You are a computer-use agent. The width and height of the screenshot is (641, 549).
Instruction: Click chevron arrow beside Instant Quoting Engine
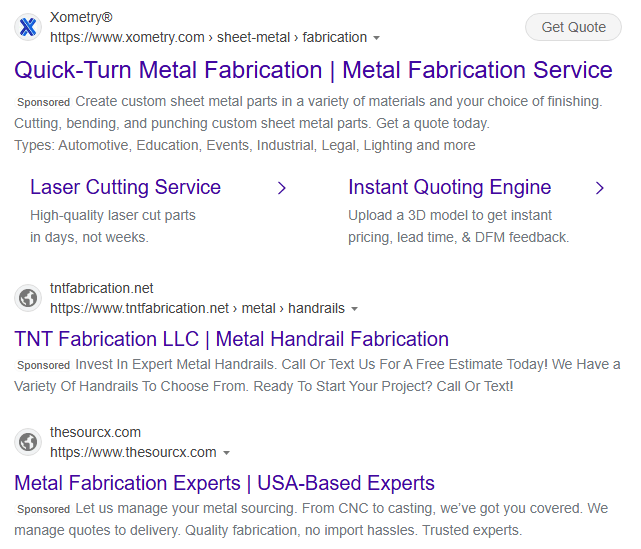[x=599, y=188]
